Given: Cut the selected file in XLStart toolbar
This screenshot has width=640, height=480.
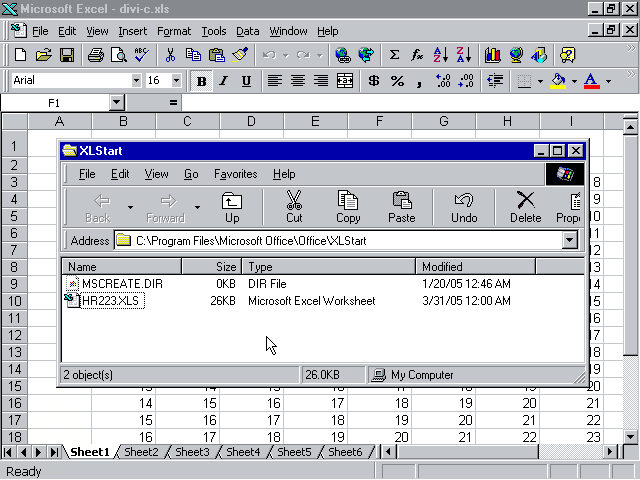Looking at the screenshot, I should click(294, 207).
